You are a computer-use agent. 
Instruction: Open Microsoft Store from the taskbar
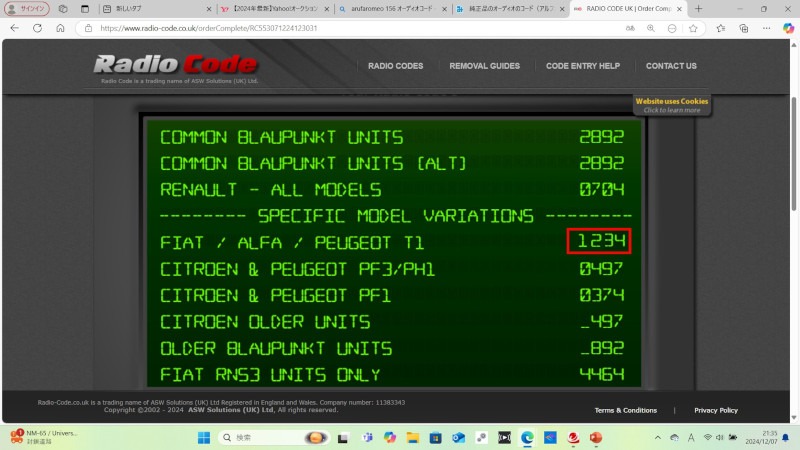tap(435, 438)
